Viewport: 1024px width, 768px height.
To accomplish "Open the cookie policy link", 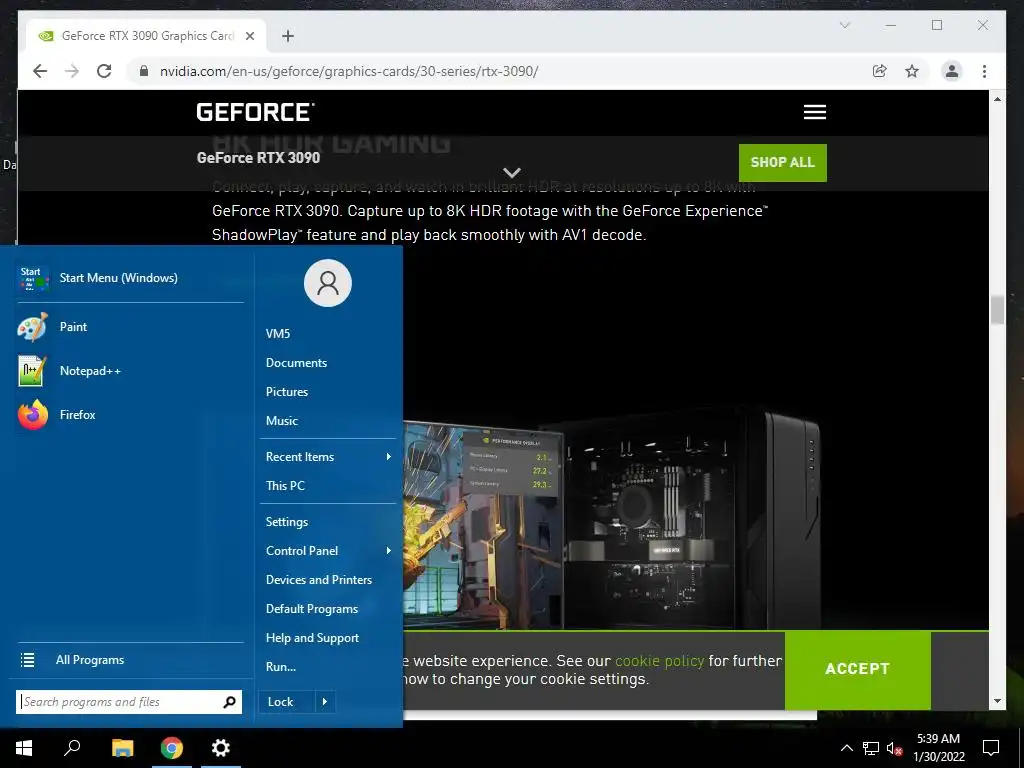I will tap(660, 661).
